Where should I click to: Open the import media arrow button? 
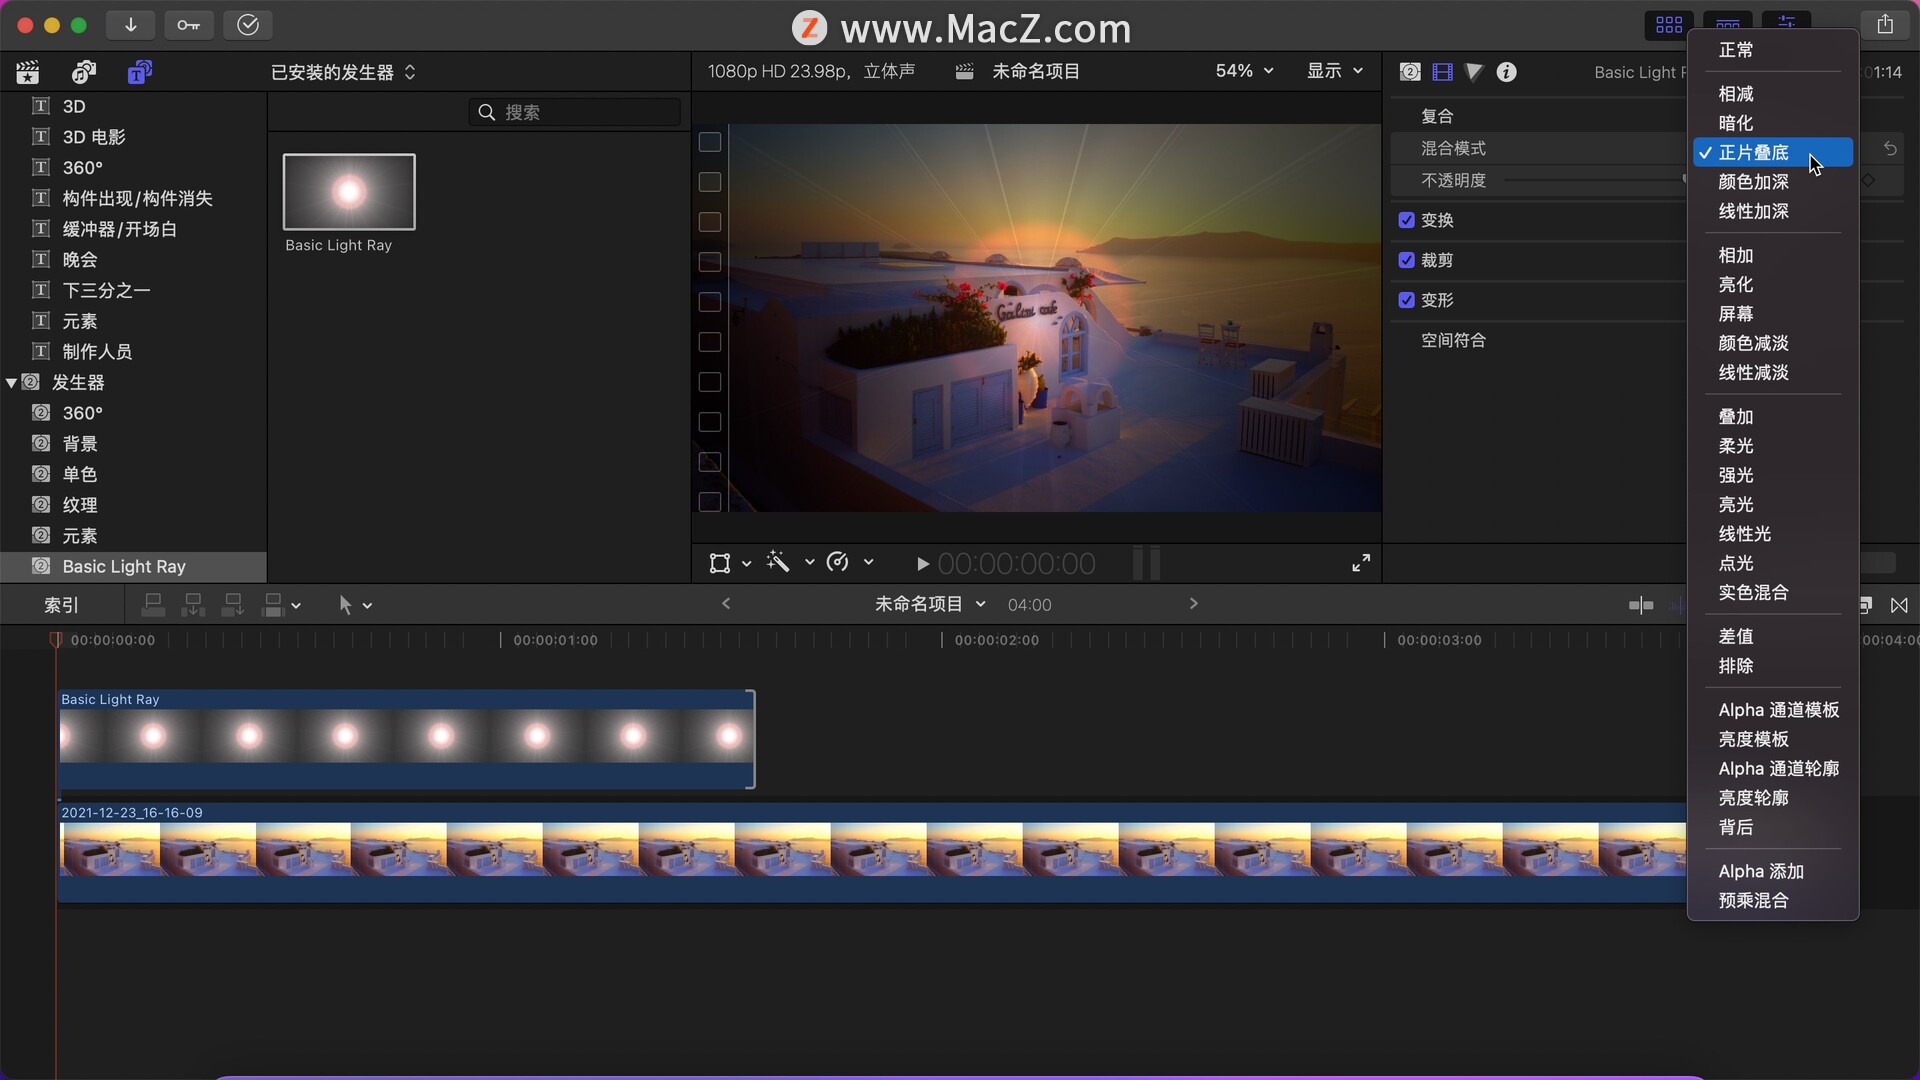pyautogui.click(x=131, y=25)
